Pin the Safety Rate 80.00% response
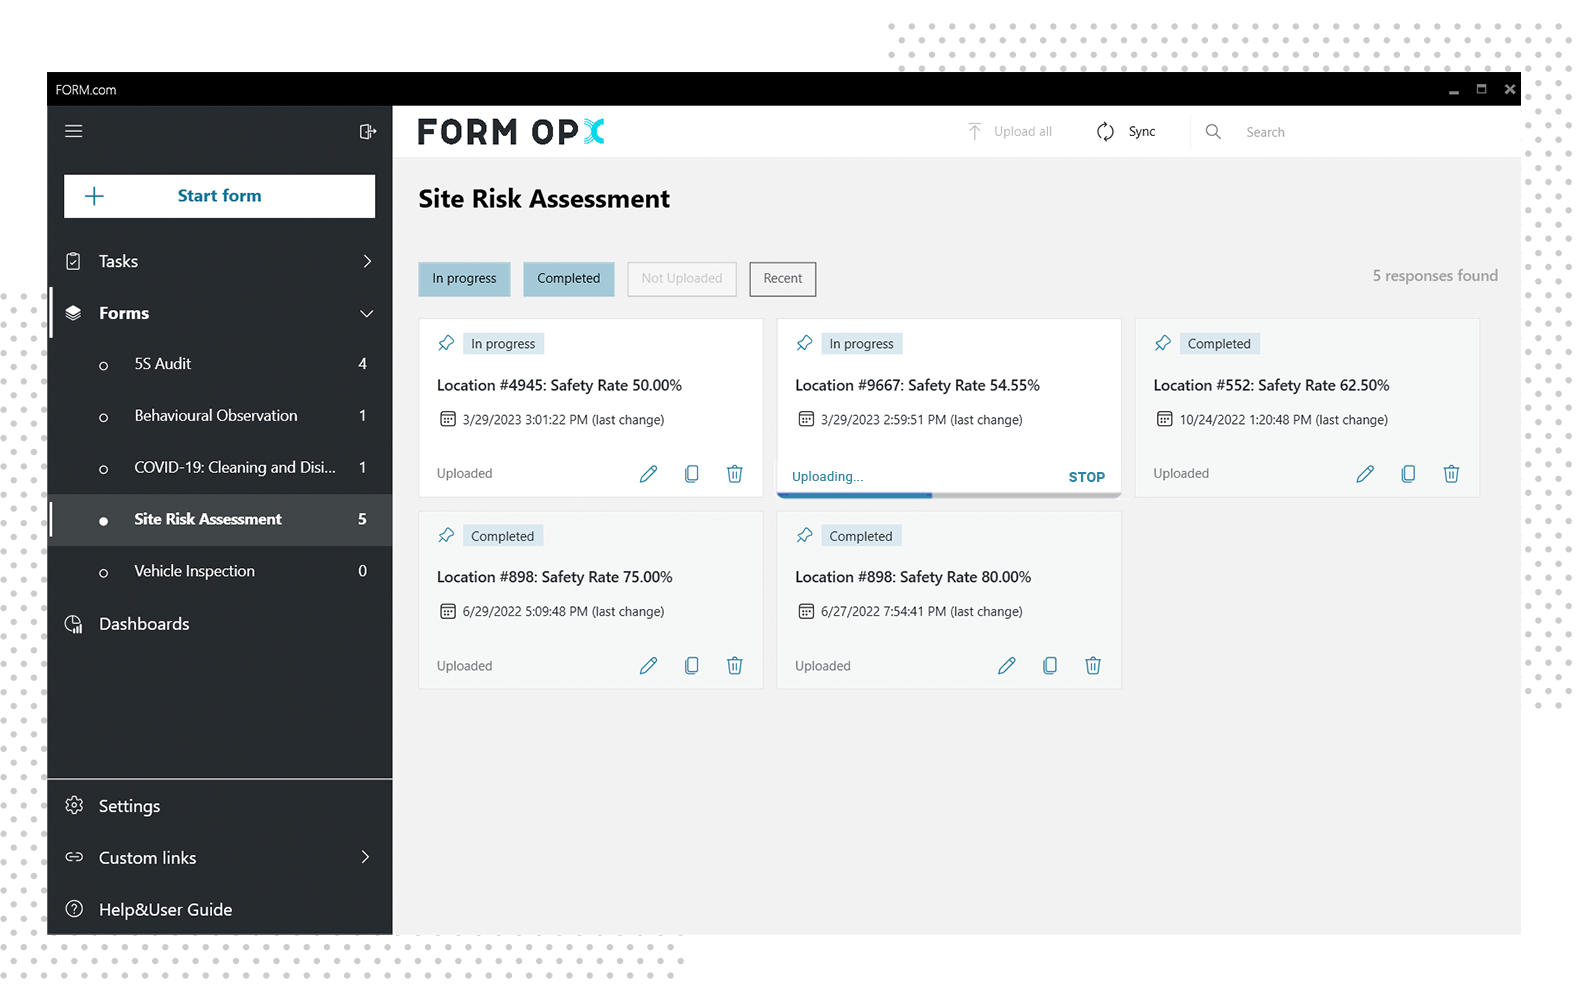This screenshot has width=1576, height=1000. point(804,535)
